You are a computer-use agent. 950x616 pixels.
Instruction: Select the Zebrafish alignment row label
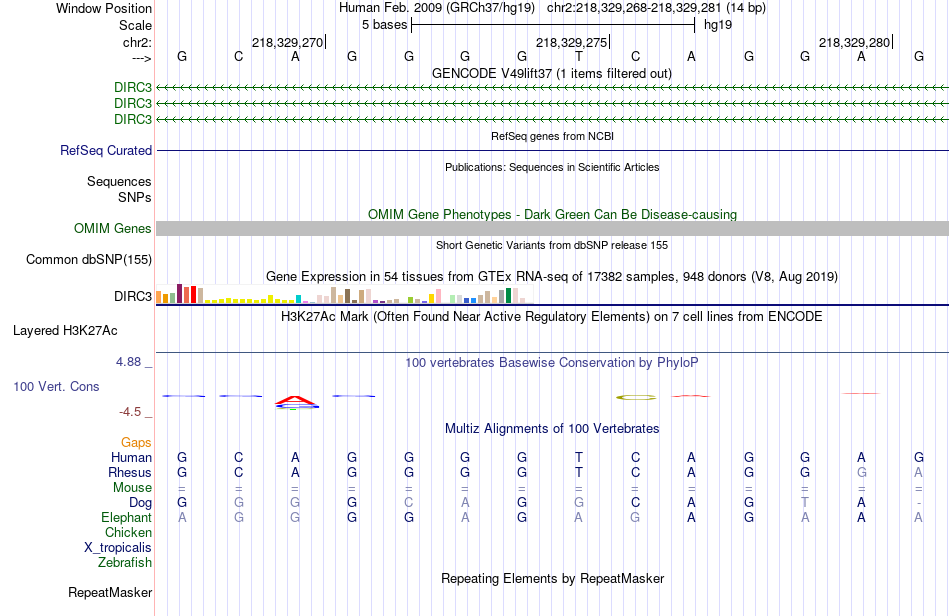pos(125,562)
